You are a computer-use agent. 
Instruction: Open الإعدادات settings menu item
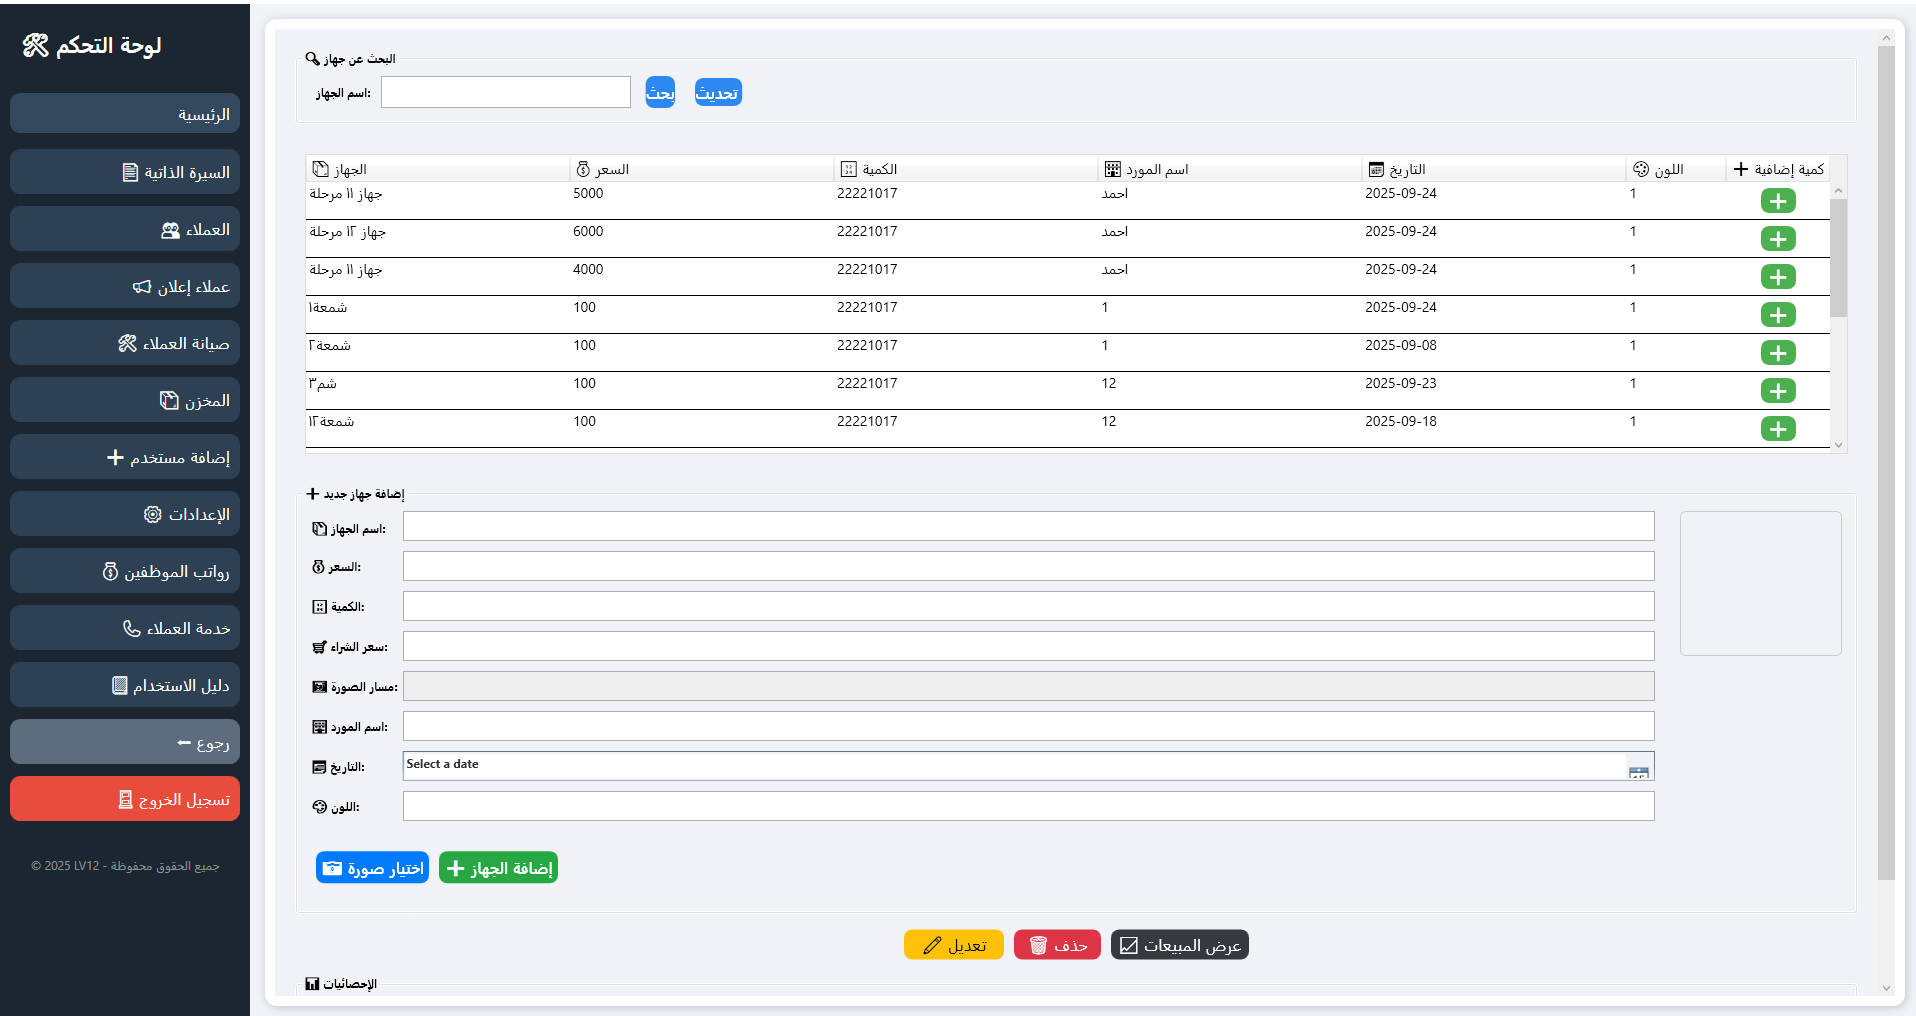tap(125, 514)
